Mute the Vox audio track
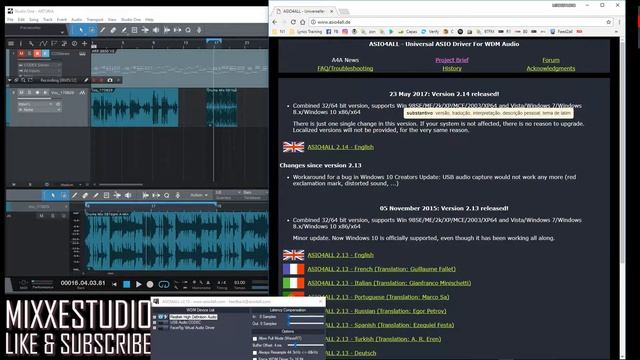This screenshot has height=360, width=640. coord(21,93)
